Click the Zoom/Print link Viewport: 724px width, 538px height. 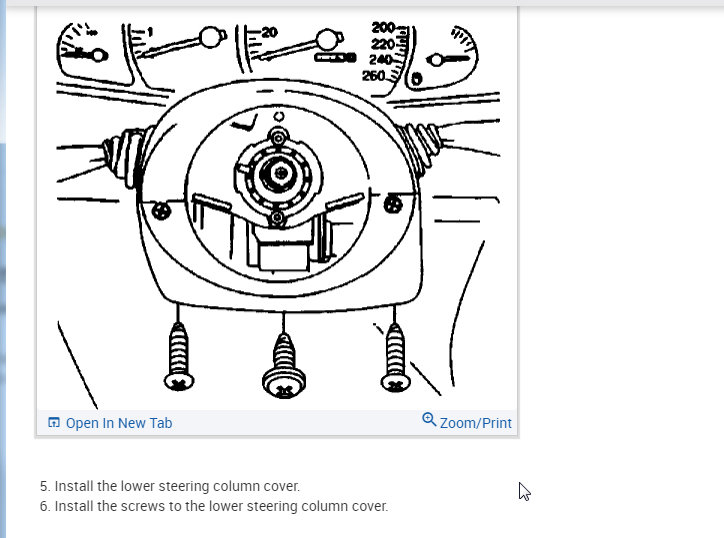tap(475, 423)
